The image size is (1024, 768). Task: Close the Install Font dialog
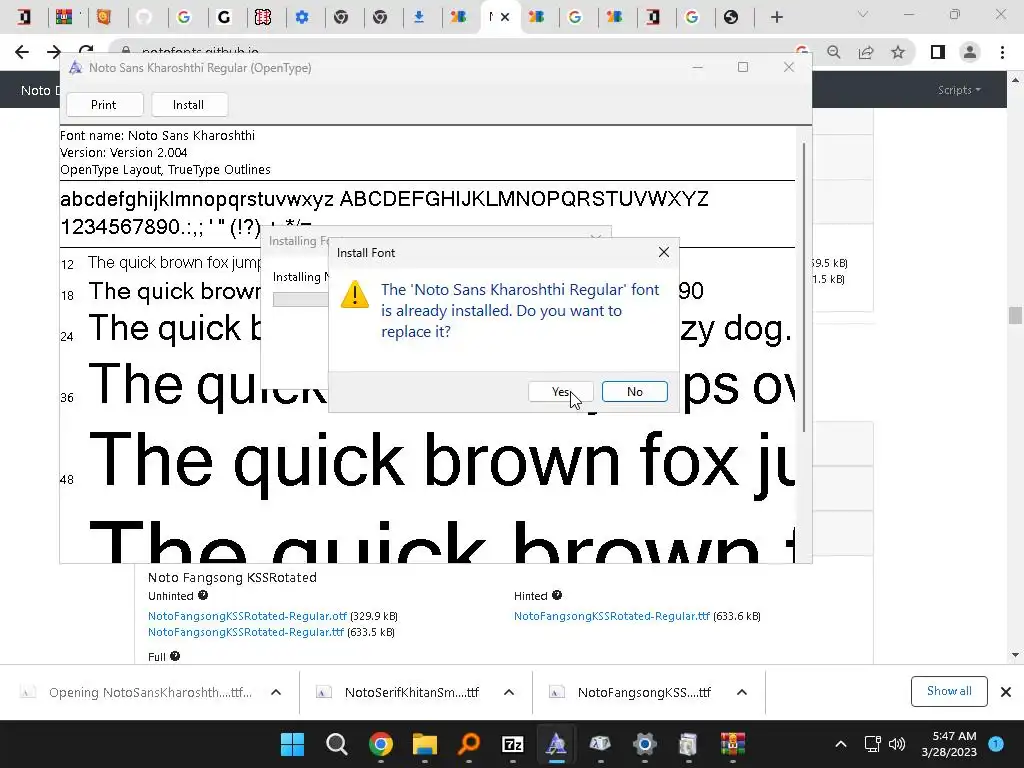[664, 252]
